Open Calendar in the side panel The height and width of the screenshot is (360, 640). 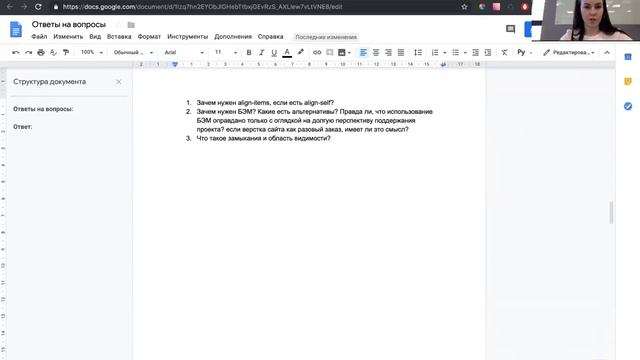click(628, 57)
